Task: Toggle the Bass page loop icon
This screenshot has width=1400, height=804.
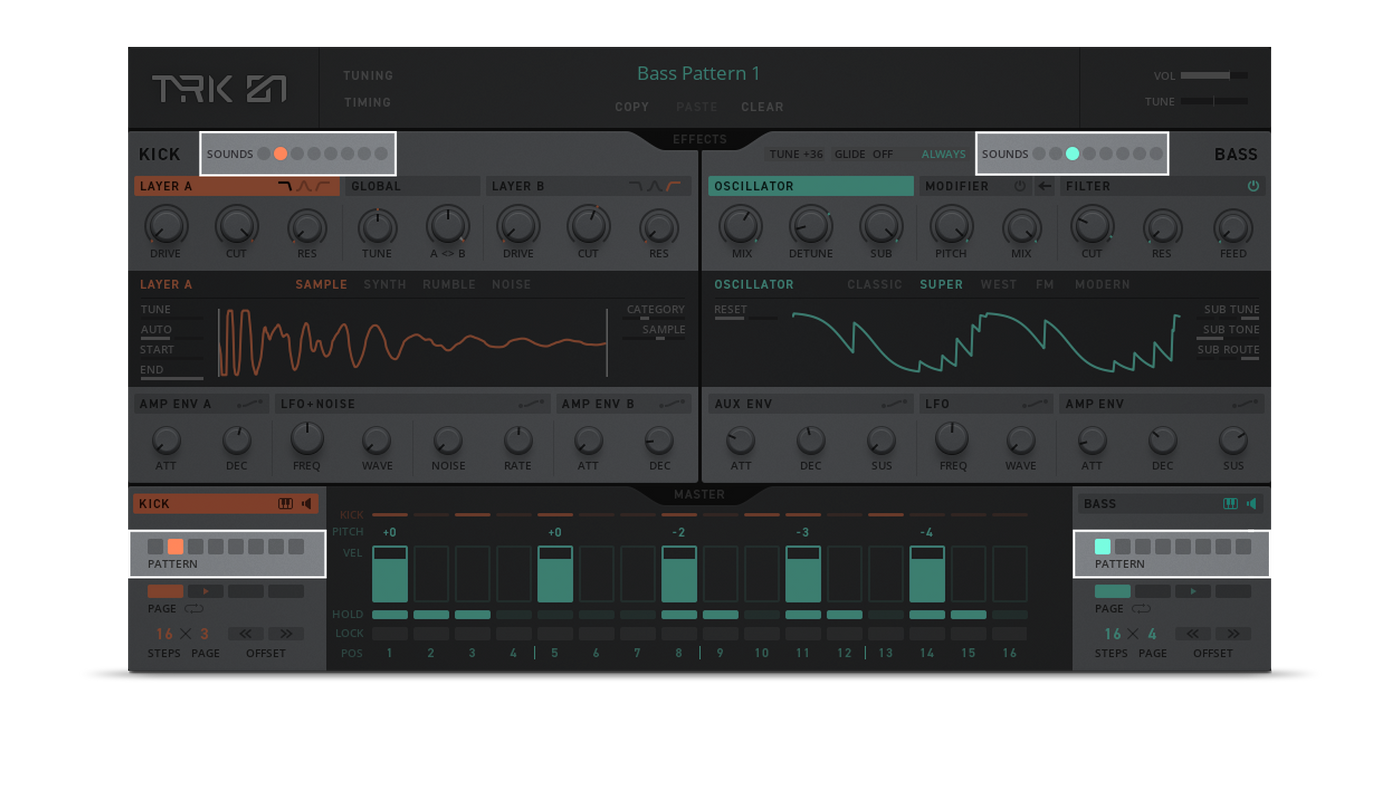Action: [1141, 609]
